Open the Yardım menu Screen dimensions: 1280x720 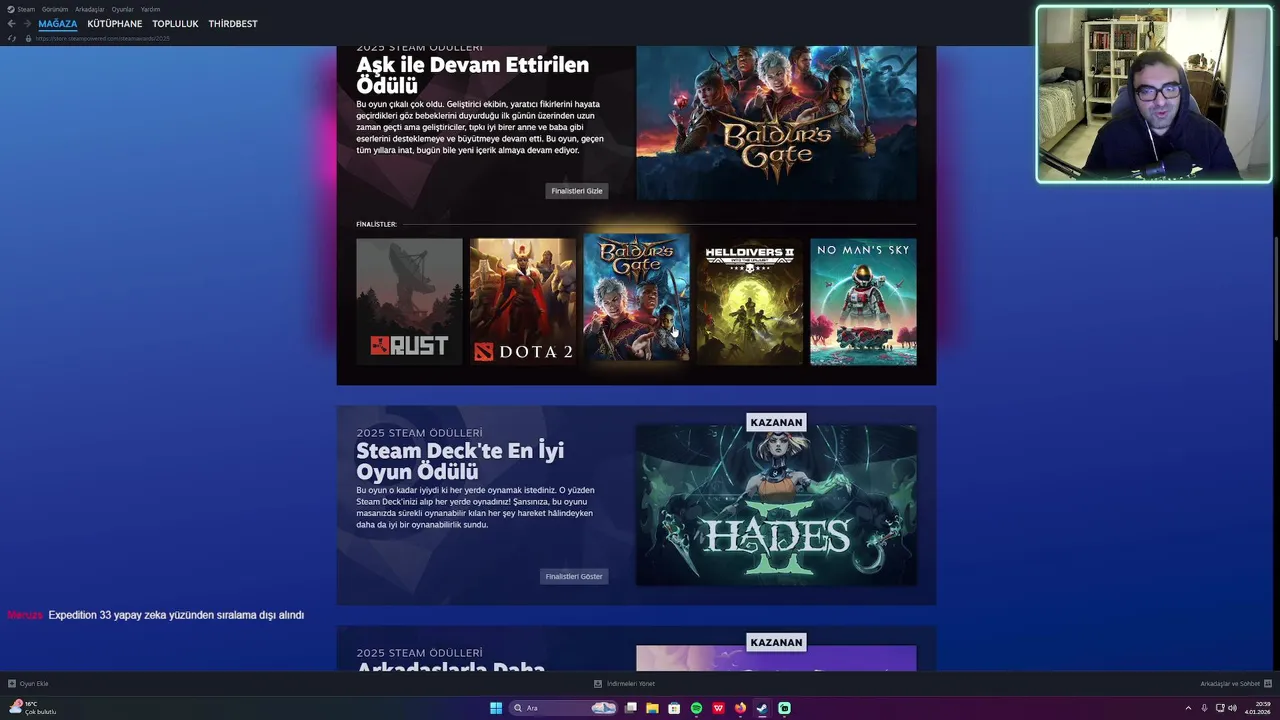pos(150,9)
